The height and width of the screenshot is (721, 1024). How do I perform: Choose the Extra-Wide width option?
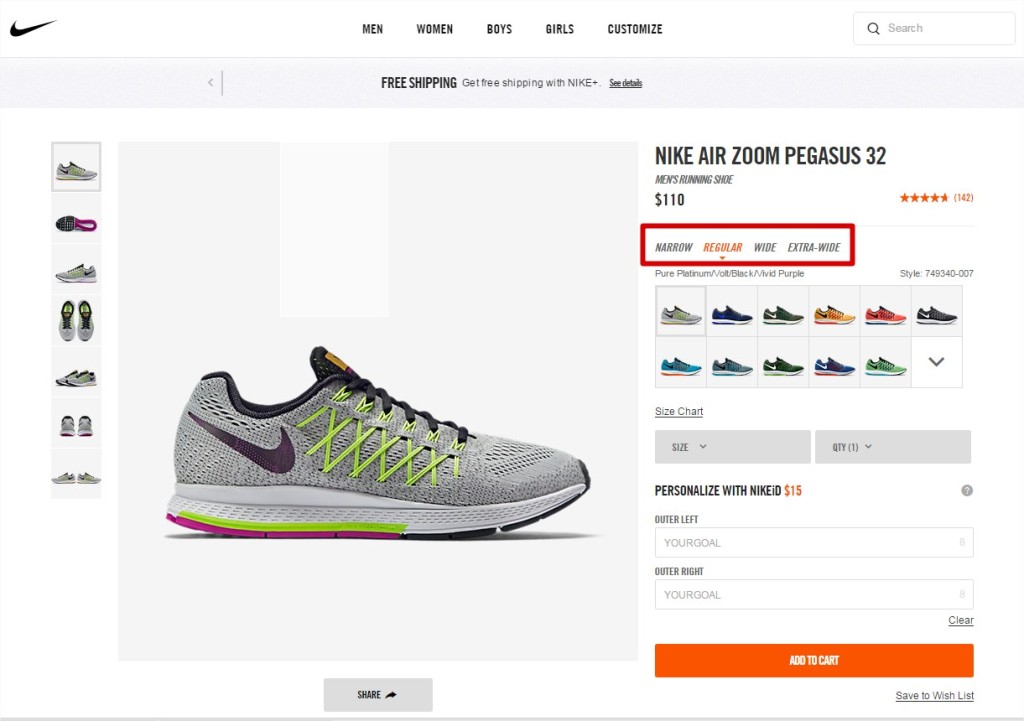click(814, 248)
